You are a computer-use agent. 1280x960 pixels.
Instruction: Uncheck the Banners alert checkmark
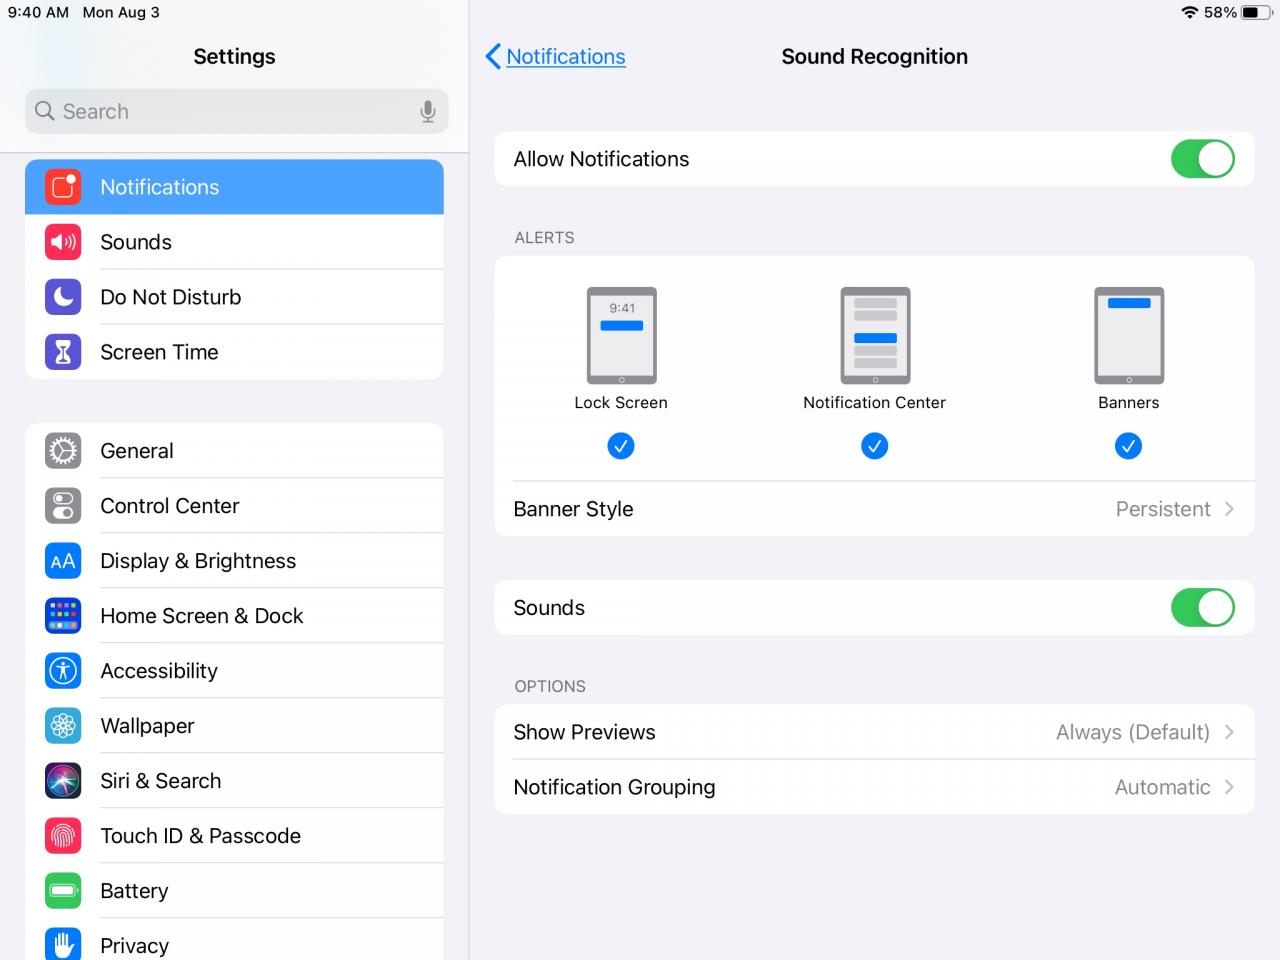point(1129,446)
